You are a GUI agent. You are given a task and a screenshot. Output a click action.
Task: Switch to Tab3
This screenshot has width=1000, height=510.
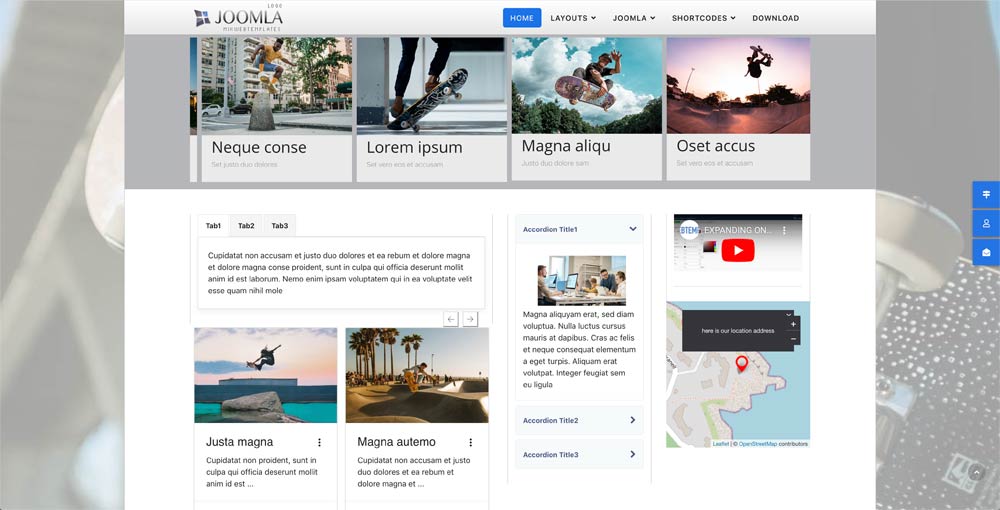tap(280, 226)
